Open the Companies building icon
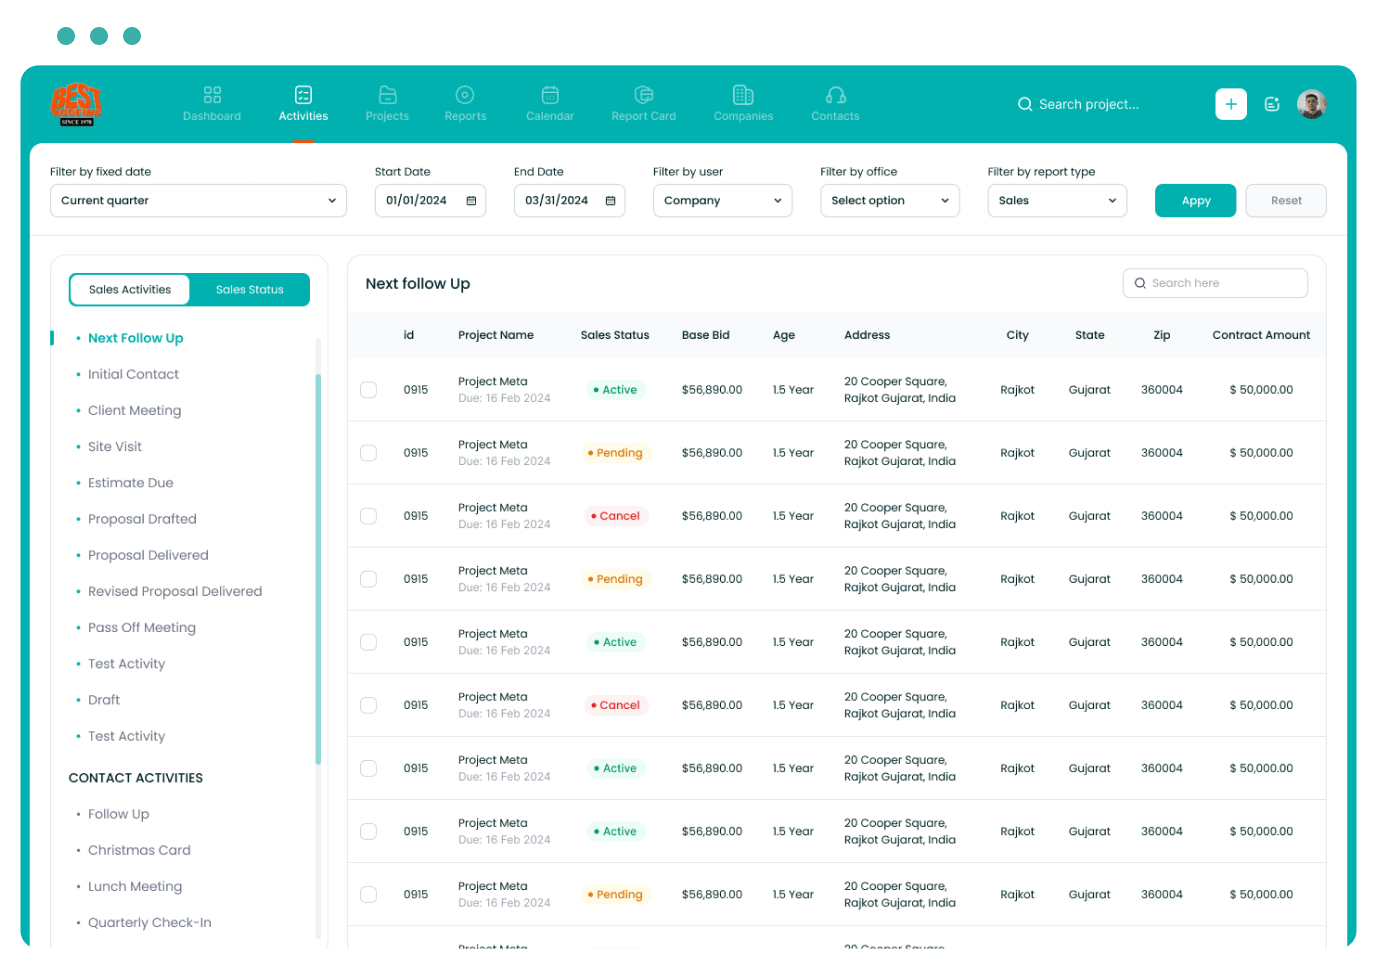1377x969 pixels. pos(743,95)
